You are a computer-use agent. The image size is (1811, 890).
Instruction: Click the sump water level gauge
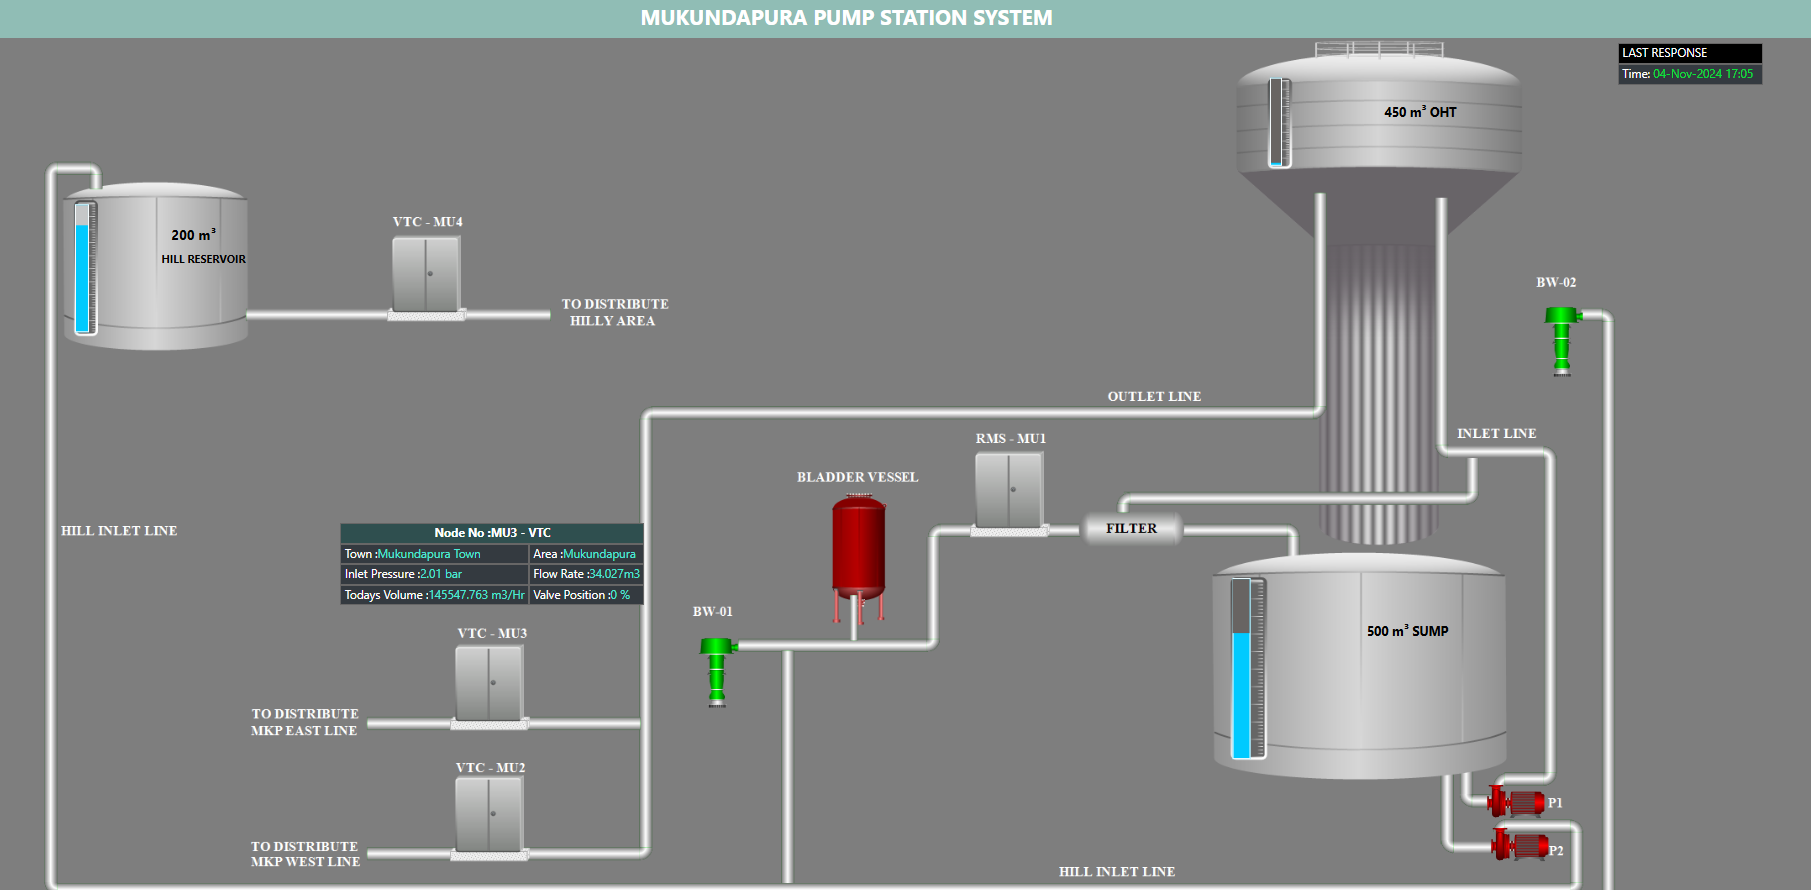pos(1247,668)
